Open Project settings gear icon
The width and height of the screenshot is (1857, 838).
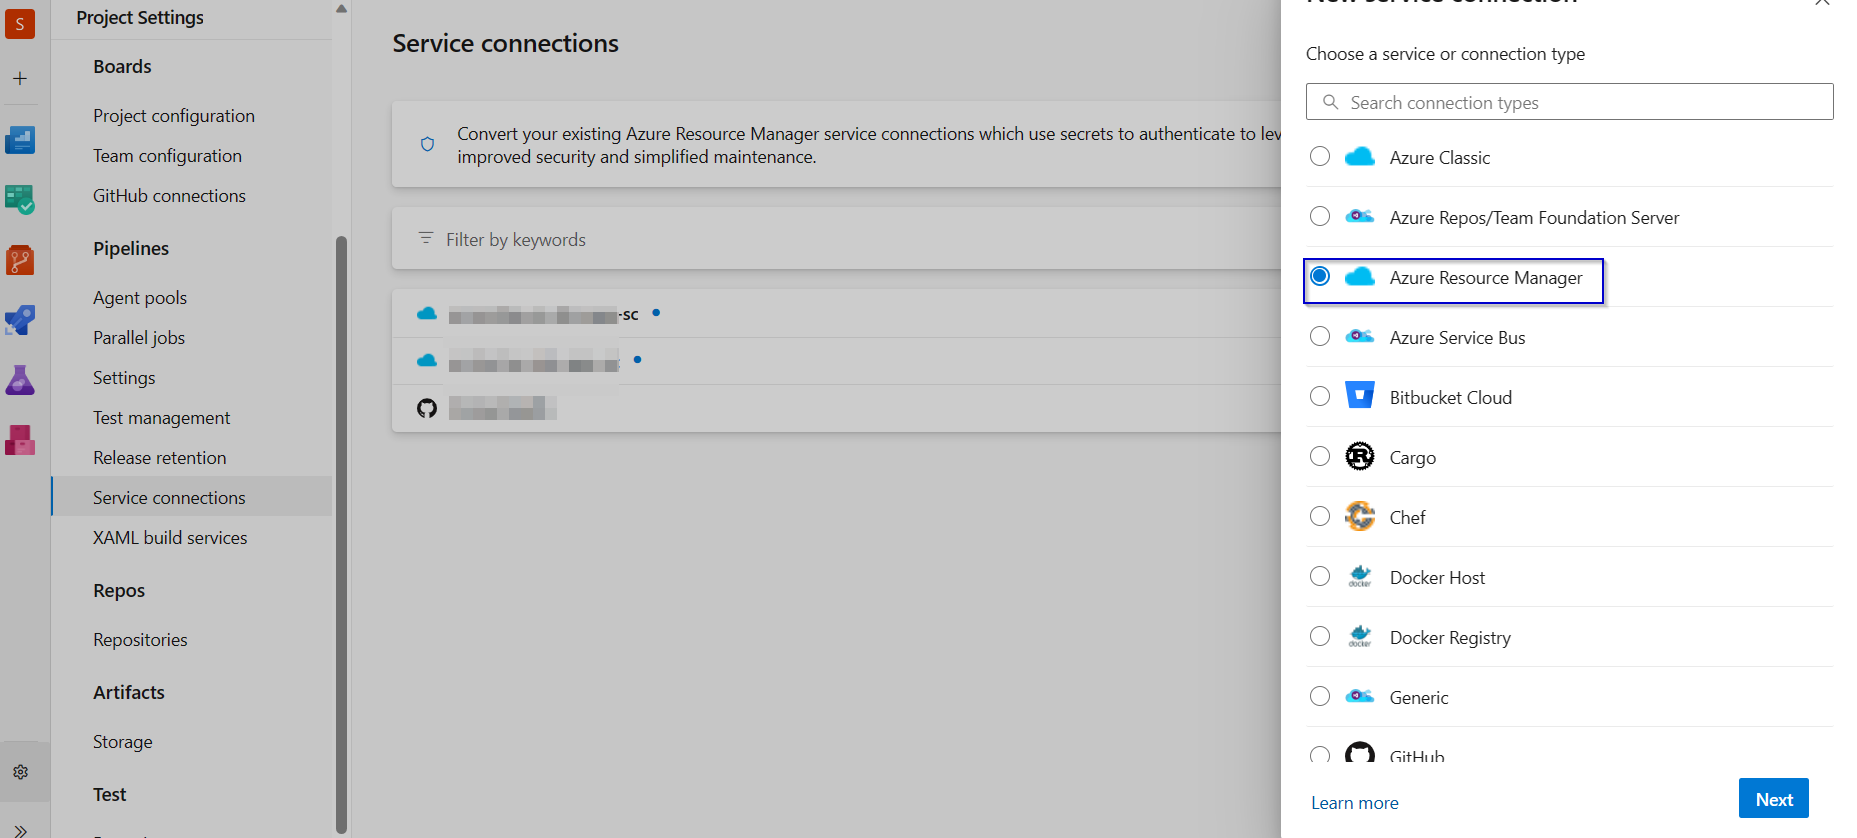click(21, 772)
